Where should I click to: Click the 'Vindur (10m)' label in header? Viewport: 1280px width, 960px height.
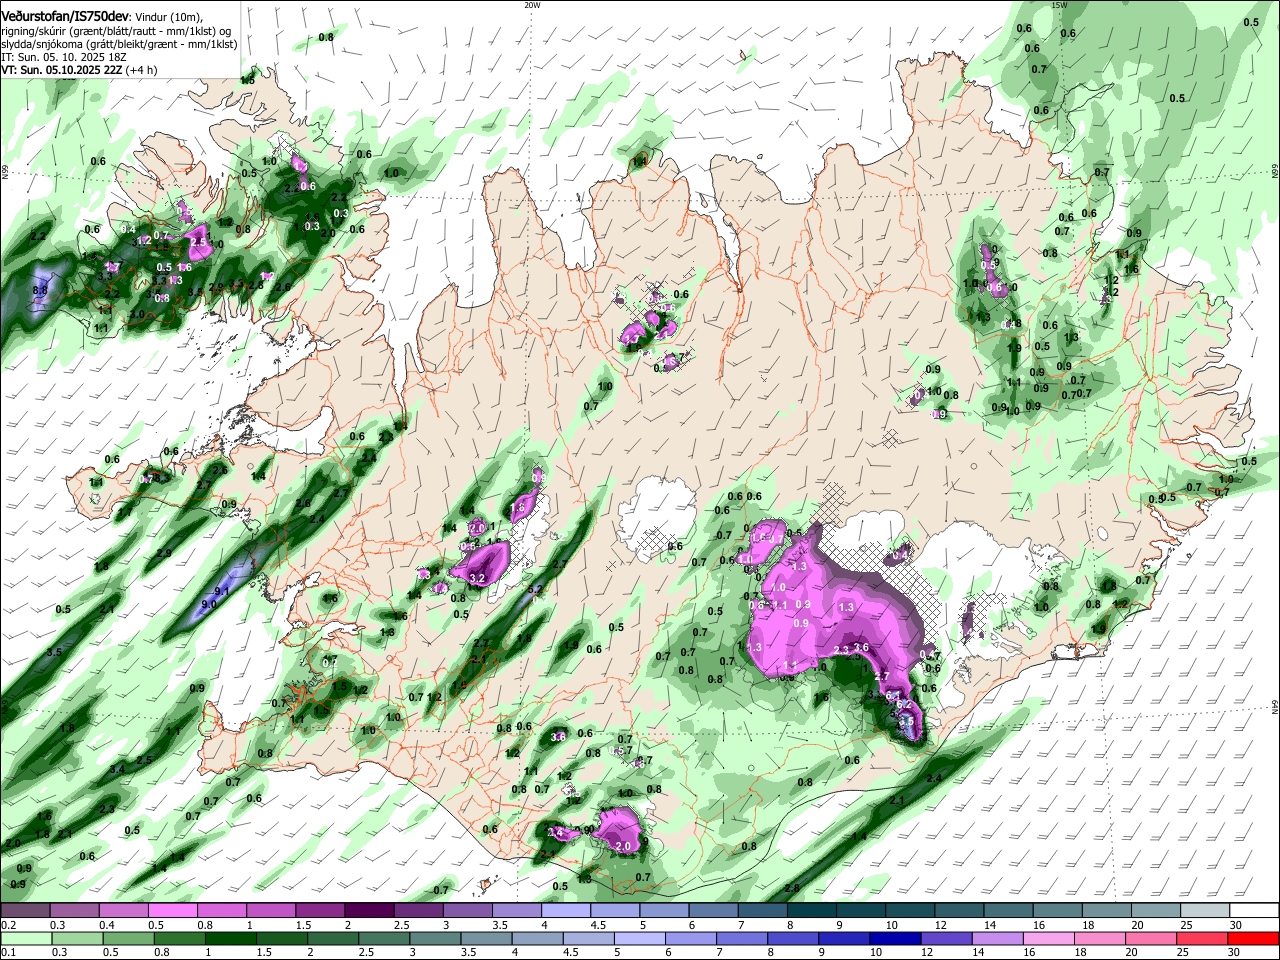click(170, 17)
